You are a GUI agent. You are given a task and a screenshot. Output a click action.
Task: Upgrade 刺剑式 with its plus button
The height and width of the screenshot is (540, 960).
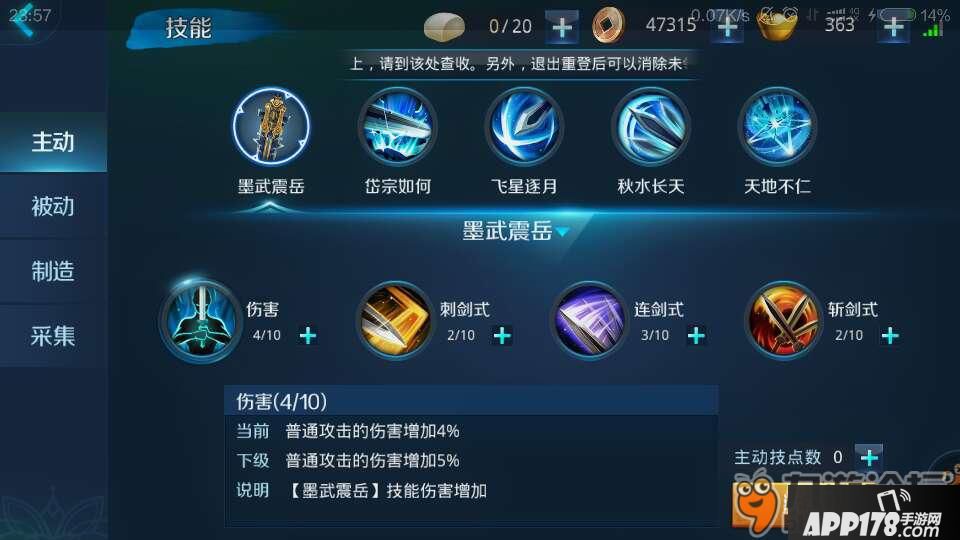coord(502,336)
